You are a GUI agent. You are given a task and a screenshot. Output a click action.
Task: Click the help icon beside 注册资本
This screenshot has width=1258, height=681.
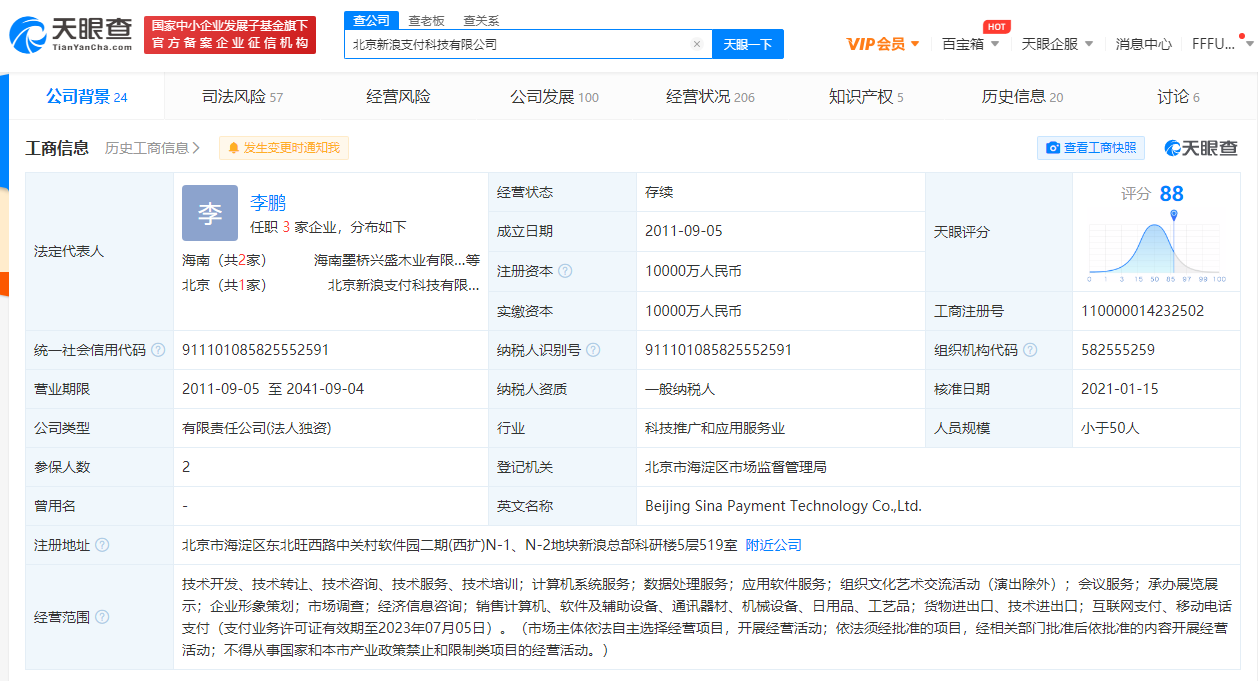[x=565, y=271]
